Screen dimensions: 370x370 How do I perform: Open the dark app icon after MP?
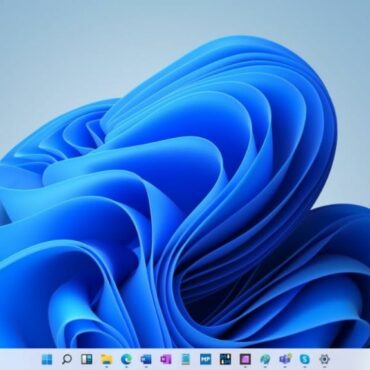225,359
